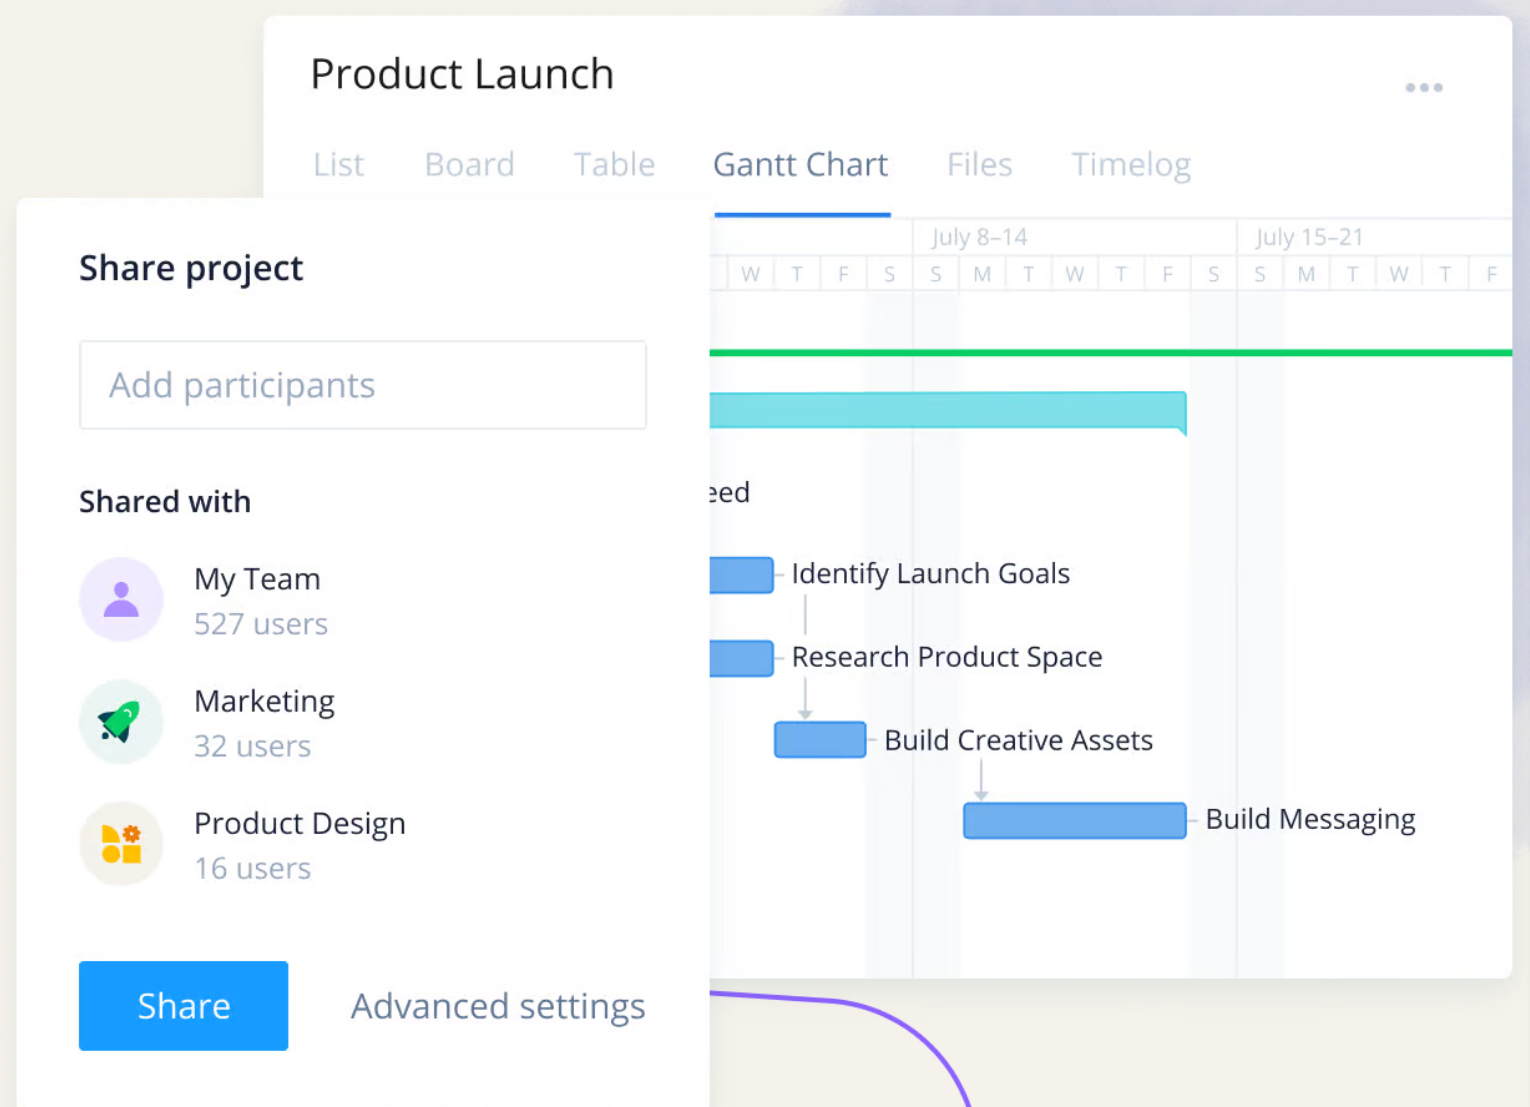Viewport: 1530px width, 1107px height.
Task: Open Advanced settings link
Action: (x=498, y=1006)
